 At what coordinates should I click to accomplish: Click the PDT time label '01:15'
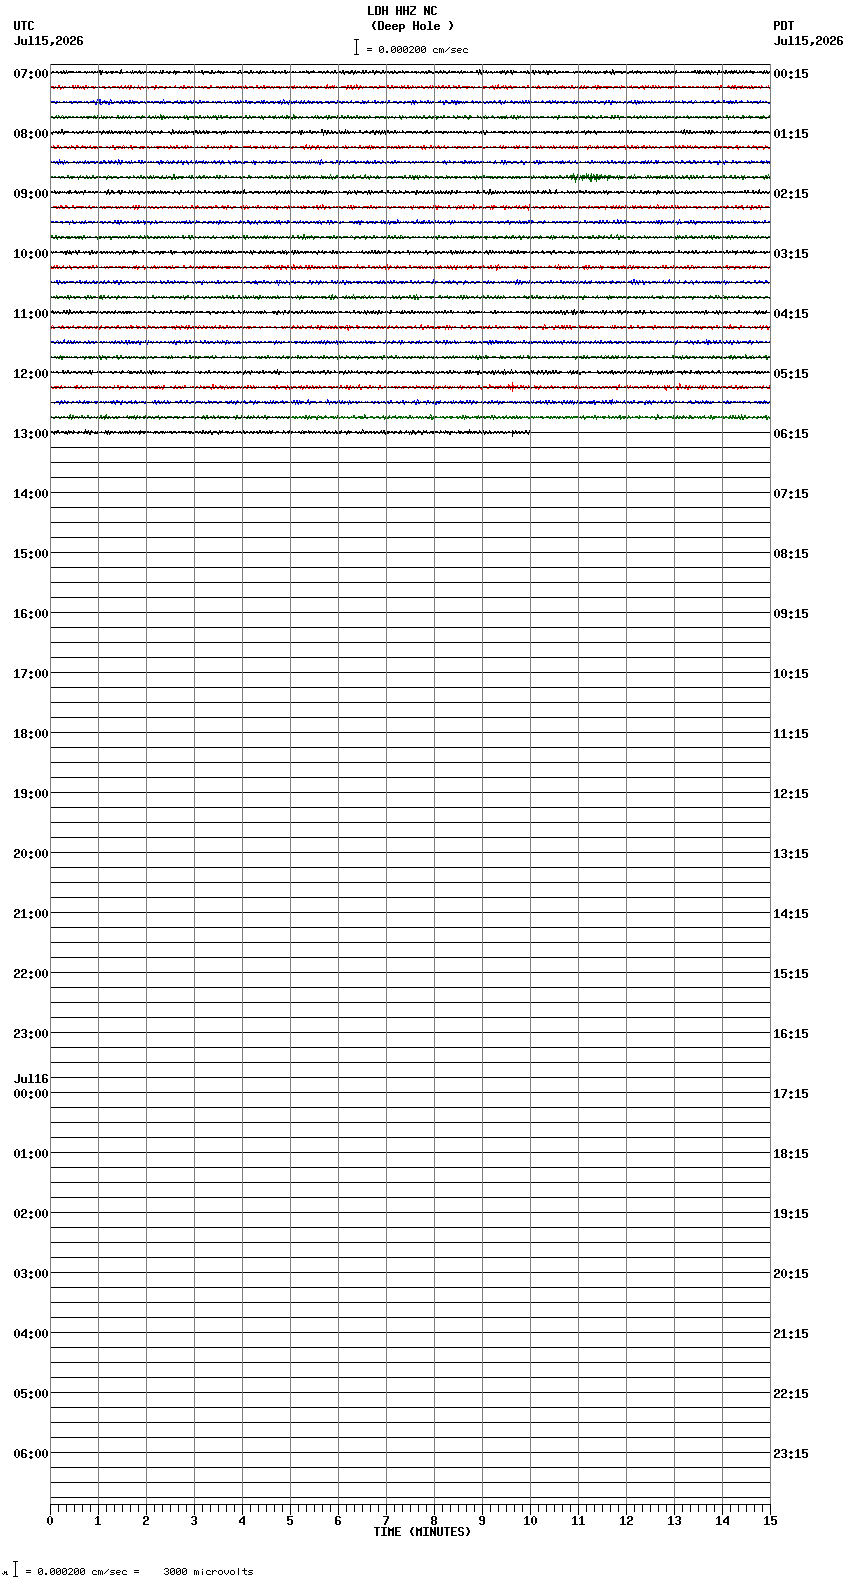point(791,134)
